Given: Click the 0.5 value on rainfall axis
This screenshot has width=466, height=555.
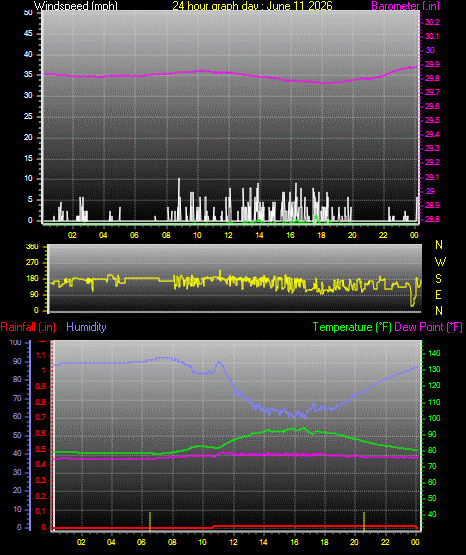Looking at the screenshot, I should click(41, 449).
